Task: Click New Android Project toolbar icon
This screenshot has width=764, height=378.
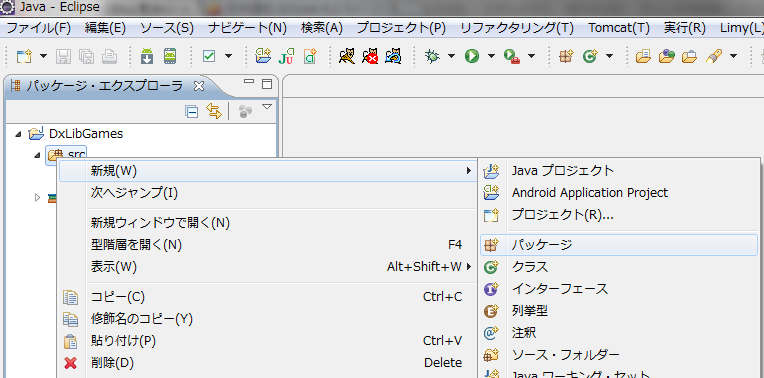Action: (x=264, y=57)
